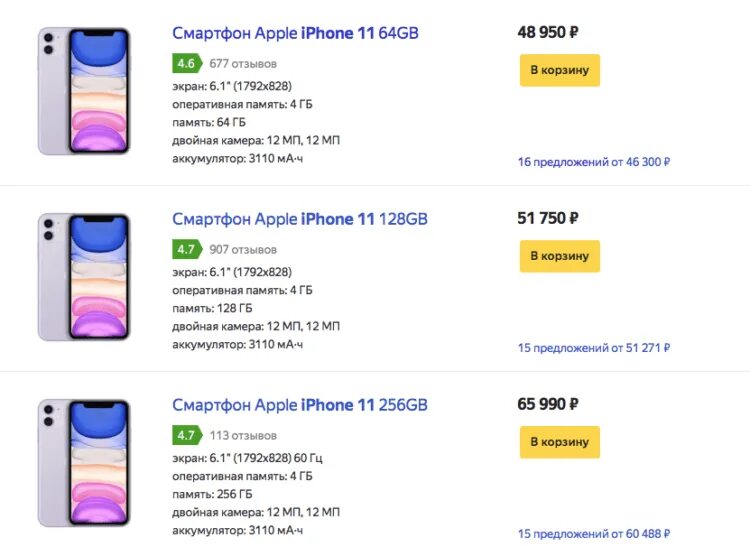Click the 48 950 ₽ price

[548, 32]
